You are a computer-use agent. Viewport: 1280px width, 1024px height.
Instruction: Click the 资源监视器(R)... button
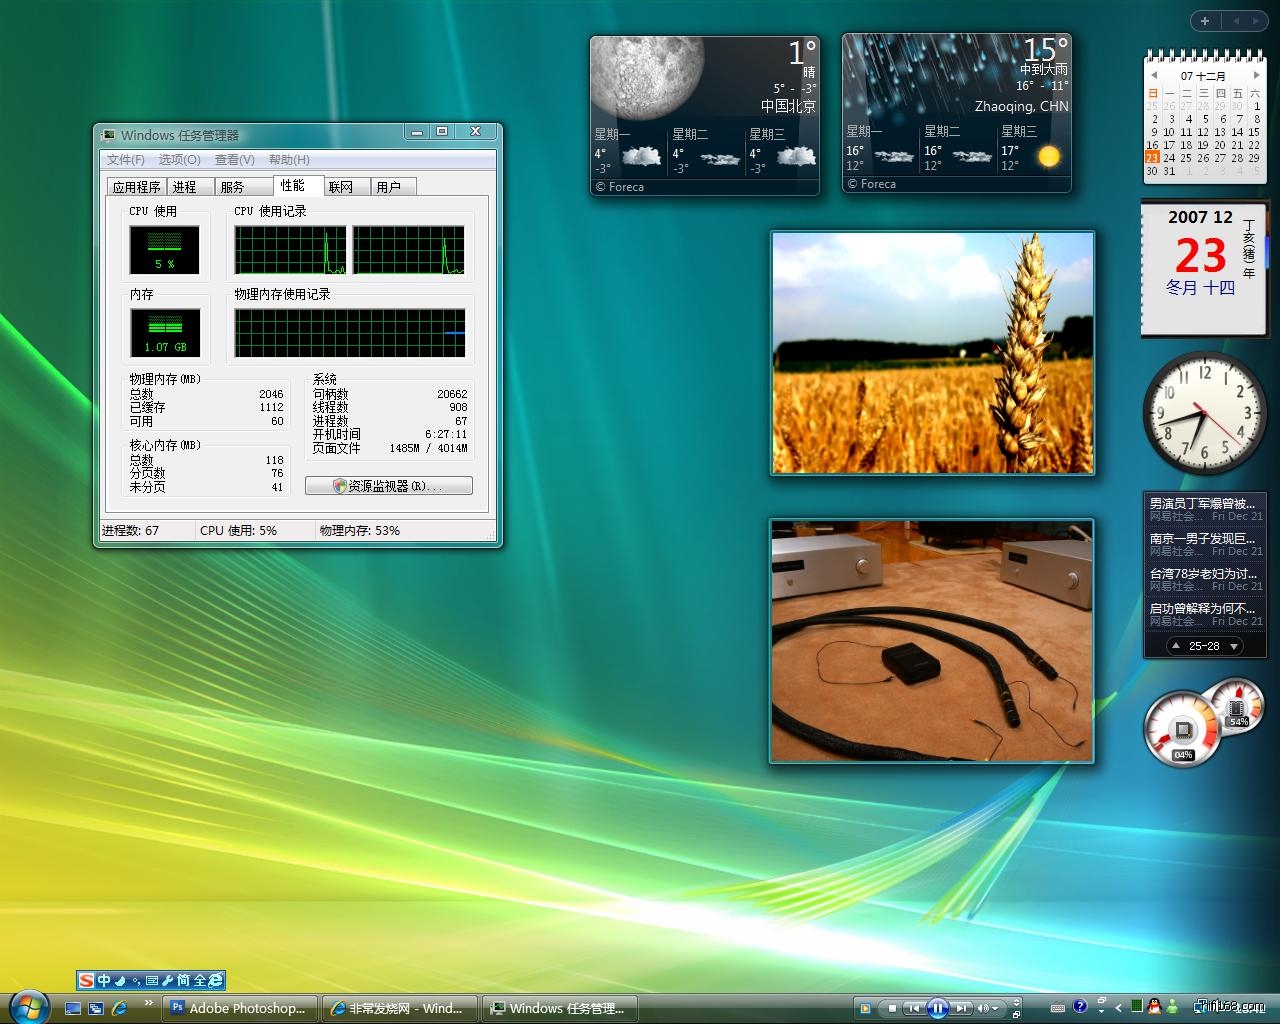click(388, 486)
